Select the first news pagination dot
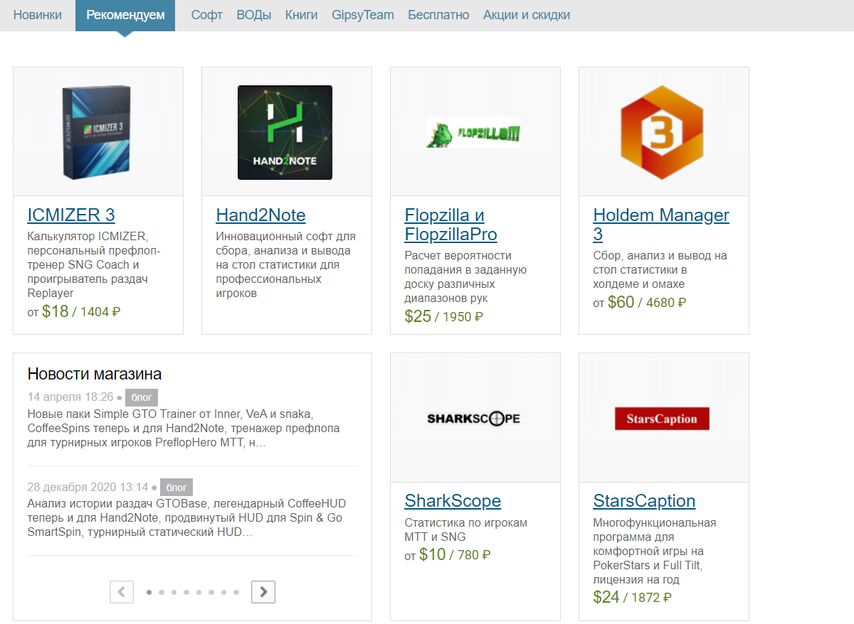The height and width of the screenshot is (624, 854). click(x=149, y=592)
